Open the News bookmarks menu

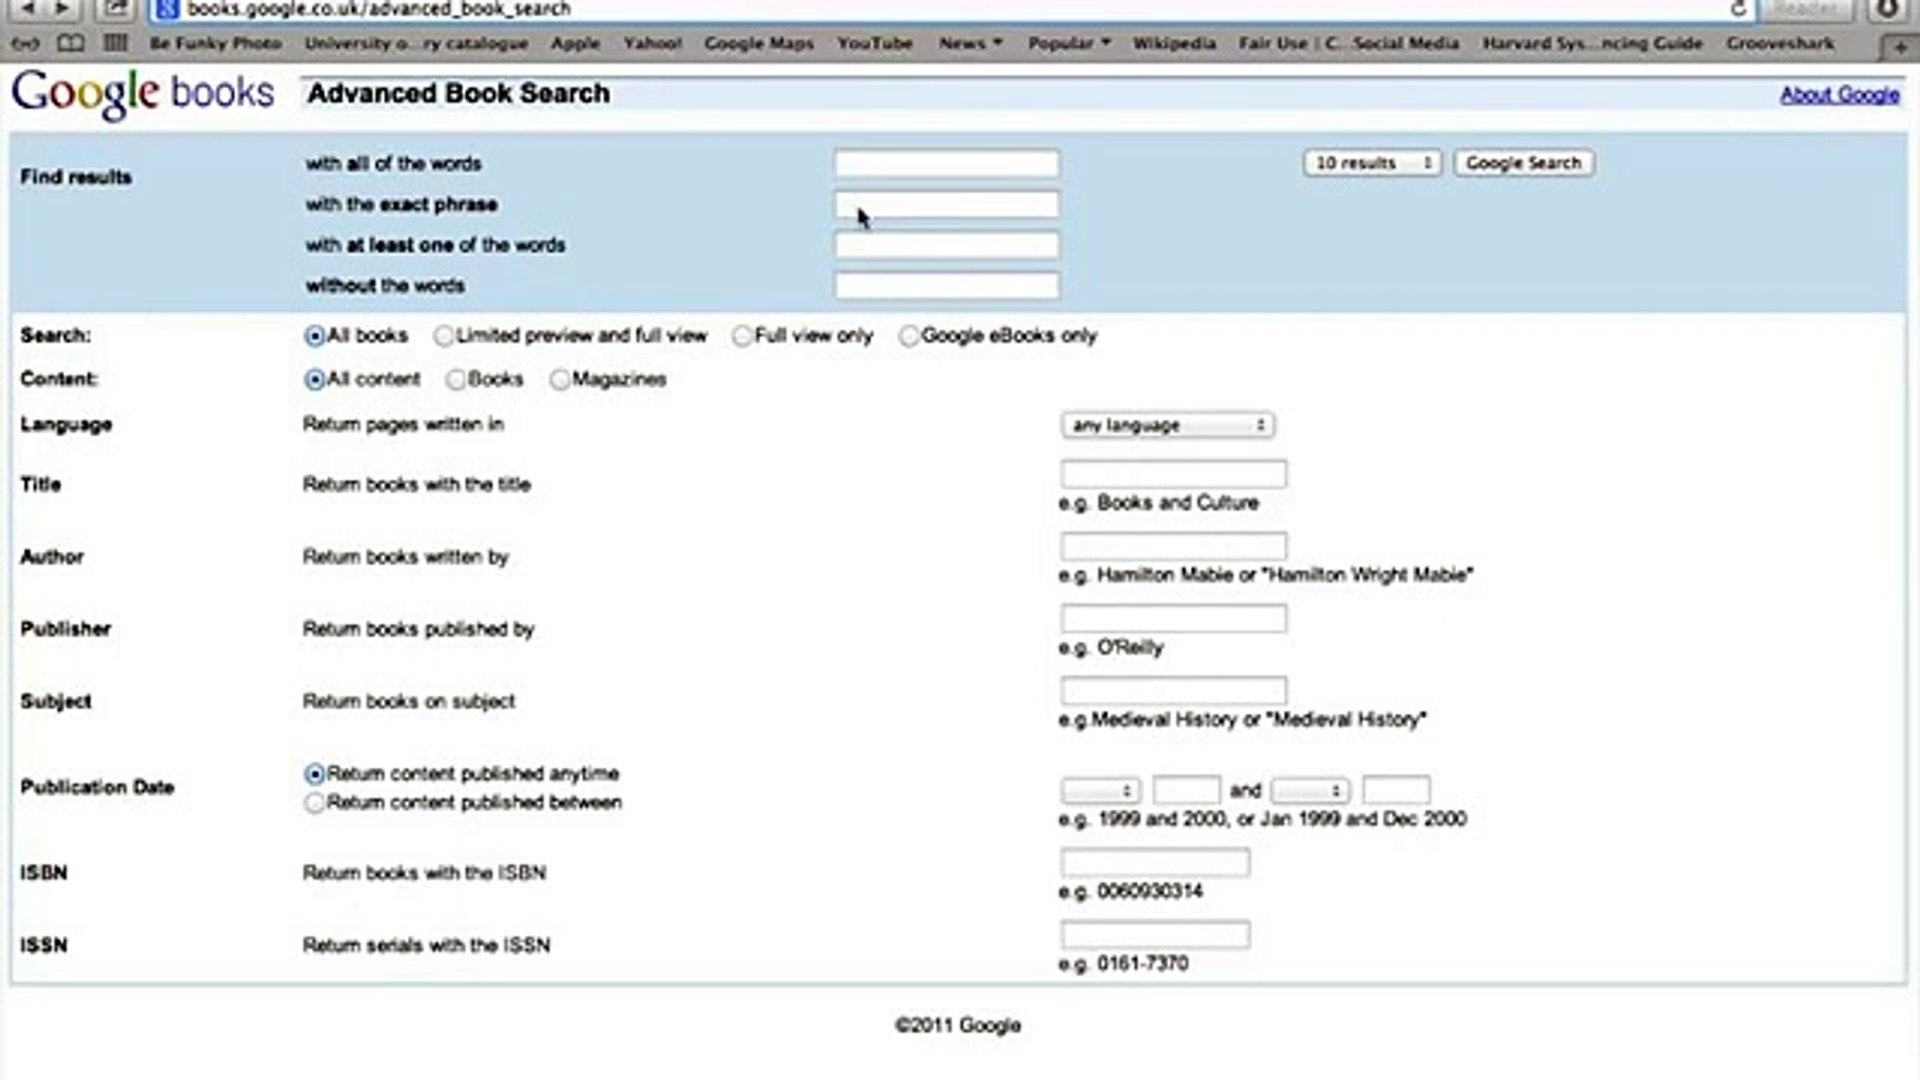click(969, 43)
